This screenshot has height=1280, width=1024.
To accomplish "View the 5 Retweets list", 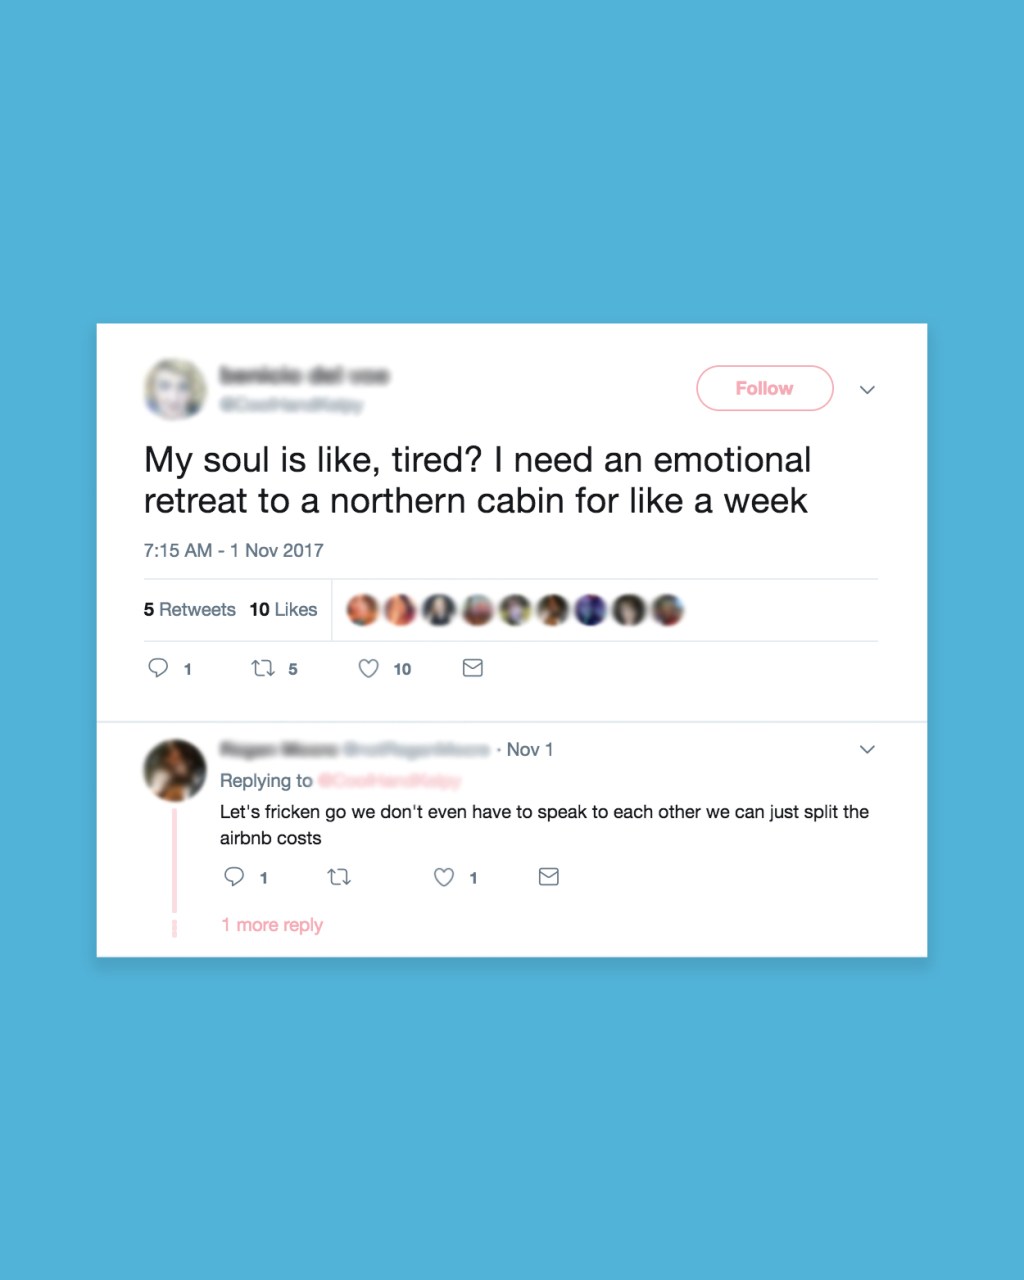I will pyautogui.click(x=190, y=609).
